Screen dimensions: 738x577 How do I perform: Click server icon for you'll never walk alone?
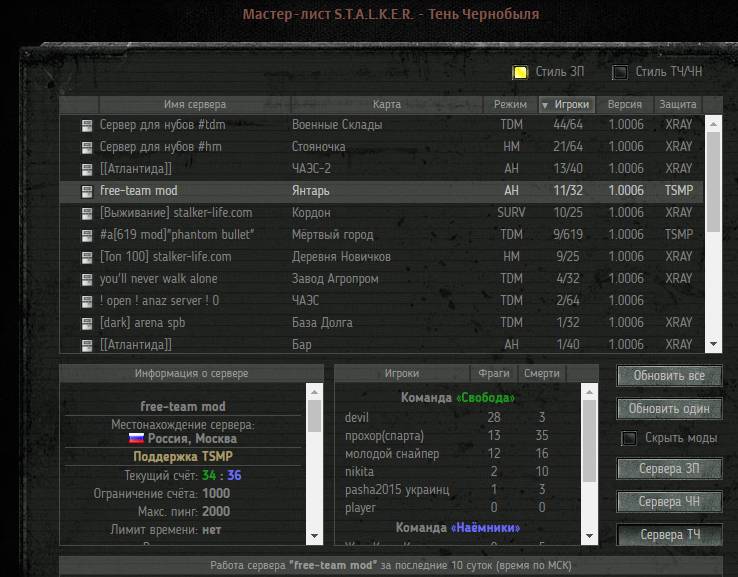tap(87, 280)
